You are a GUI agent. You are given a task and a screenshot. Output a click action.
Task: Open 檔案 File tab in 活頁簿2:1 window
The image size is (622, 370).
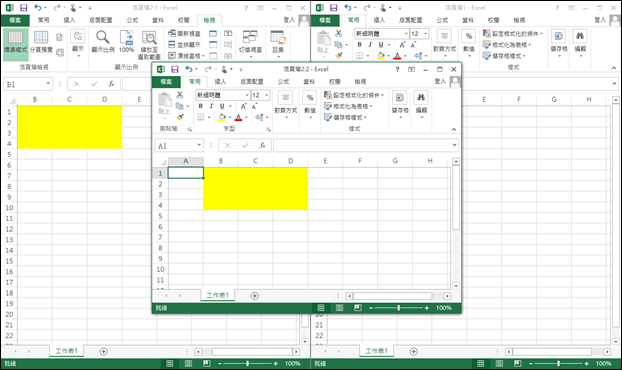click(15, 20)
